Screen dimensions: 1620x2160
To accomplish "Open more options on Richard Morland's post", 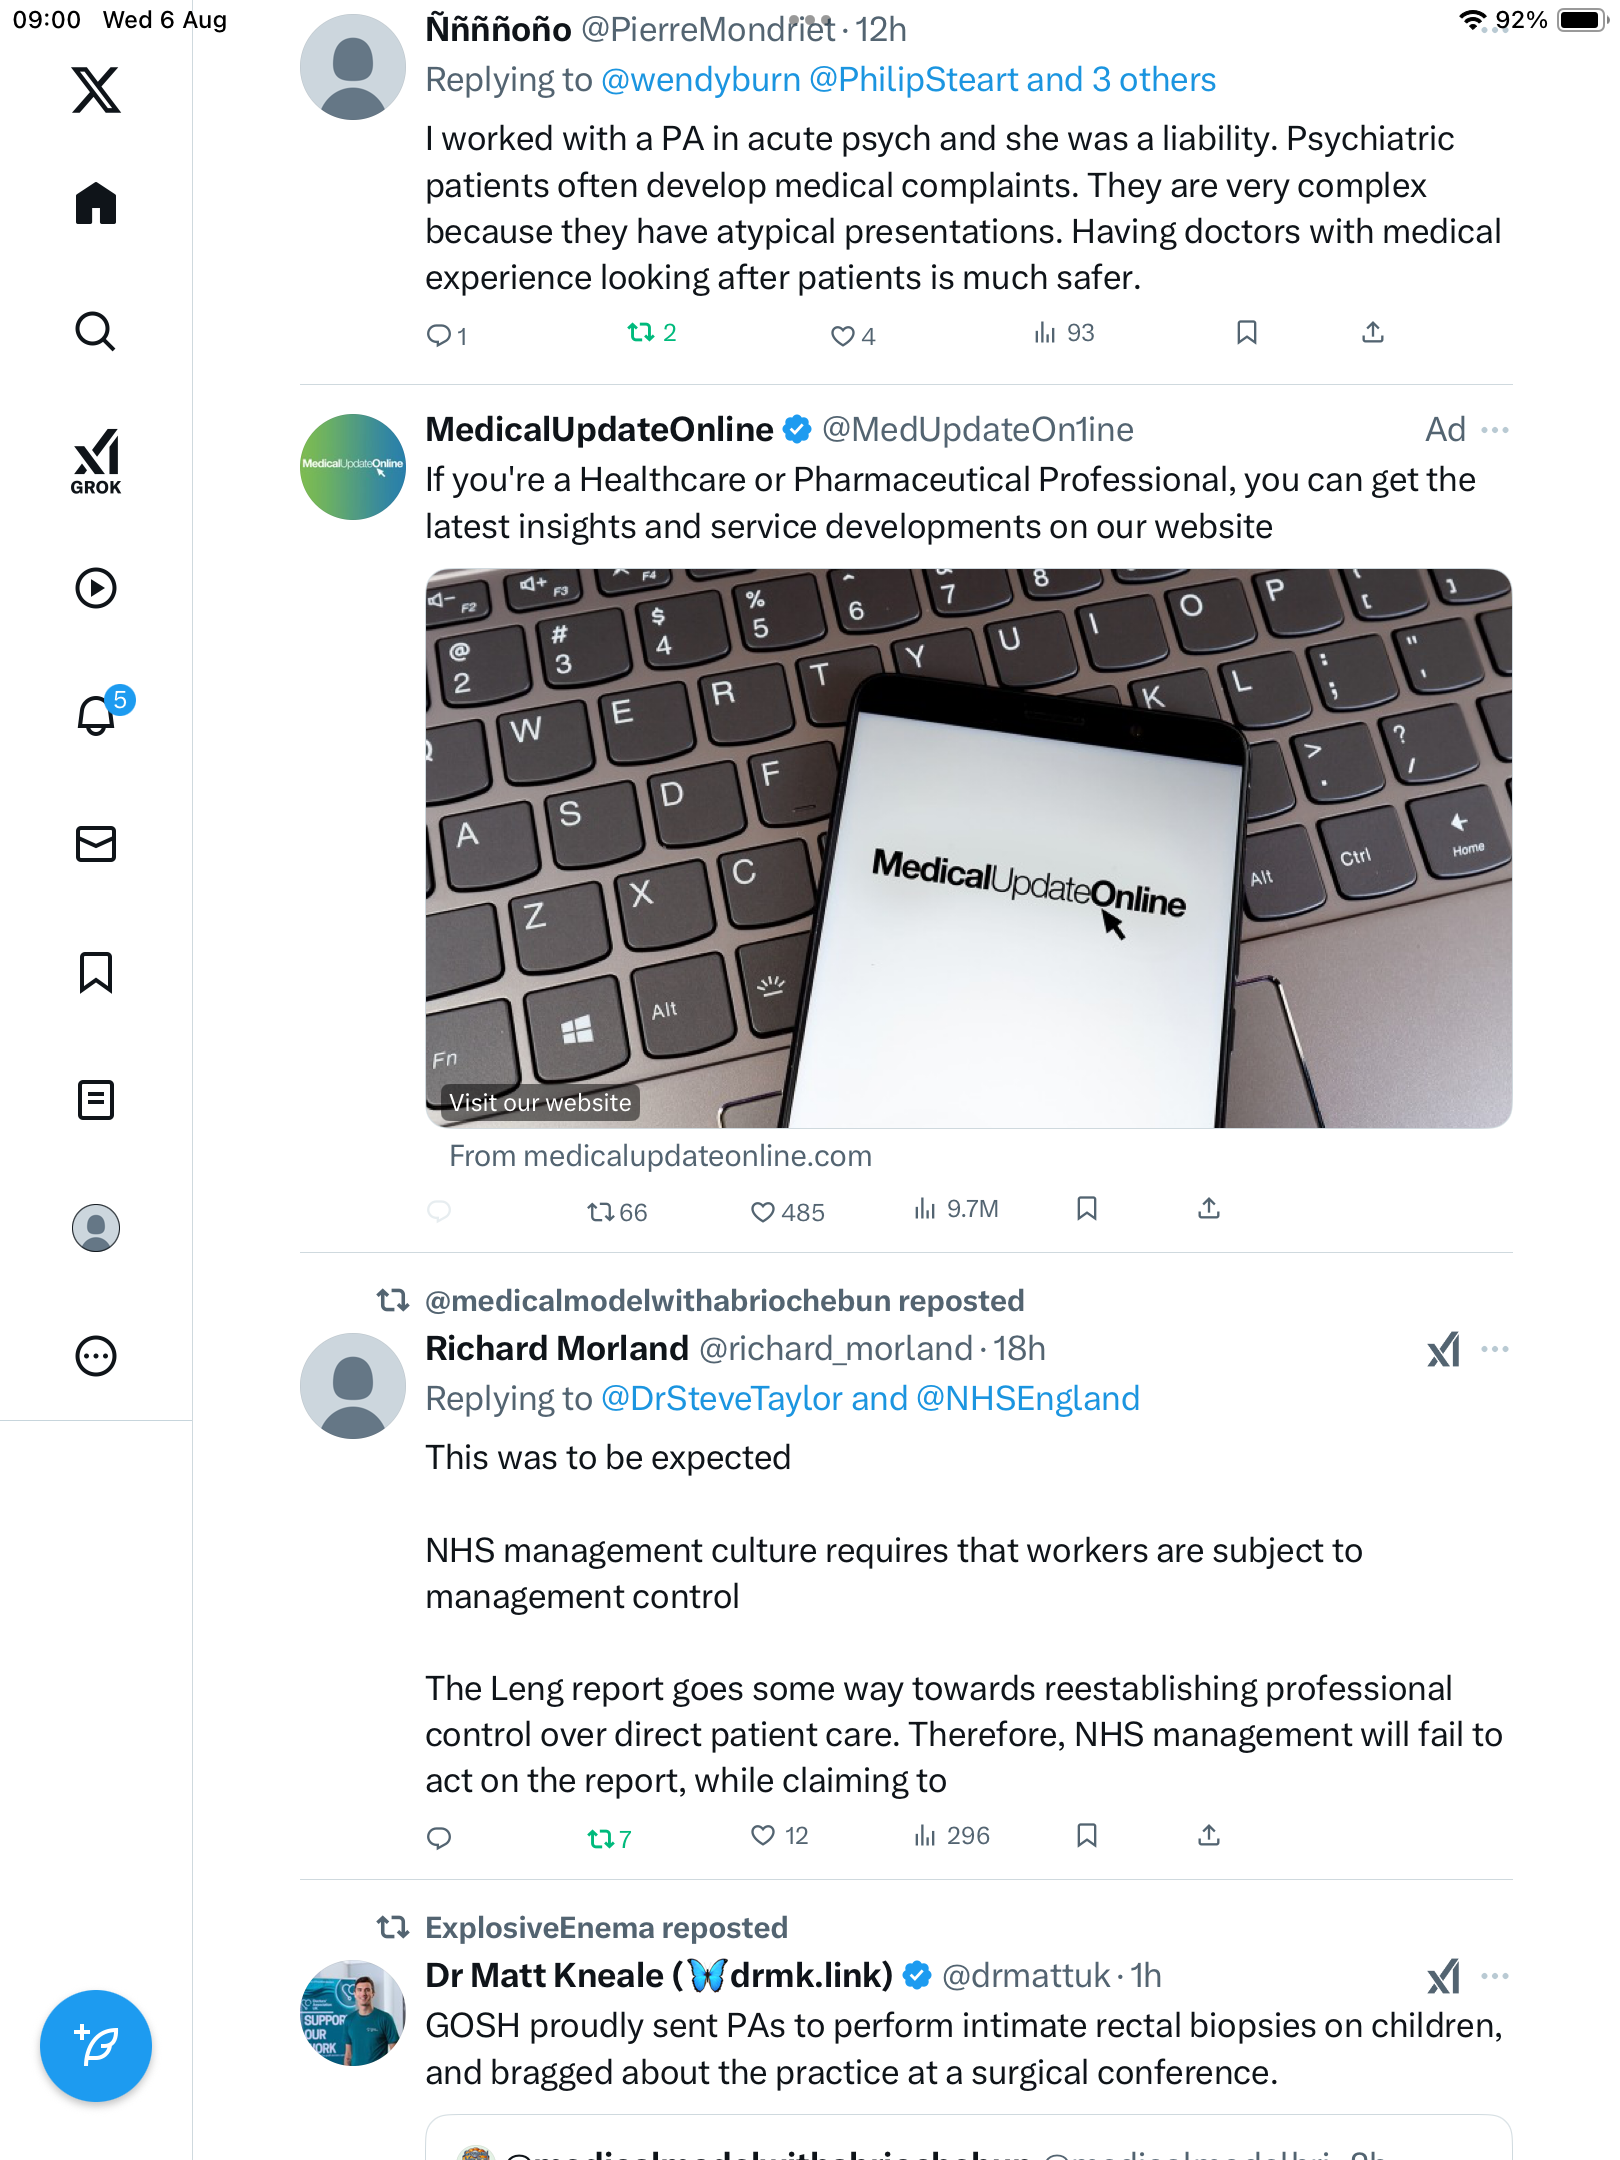I will pyautogui.click(x=1495, y=1349).
